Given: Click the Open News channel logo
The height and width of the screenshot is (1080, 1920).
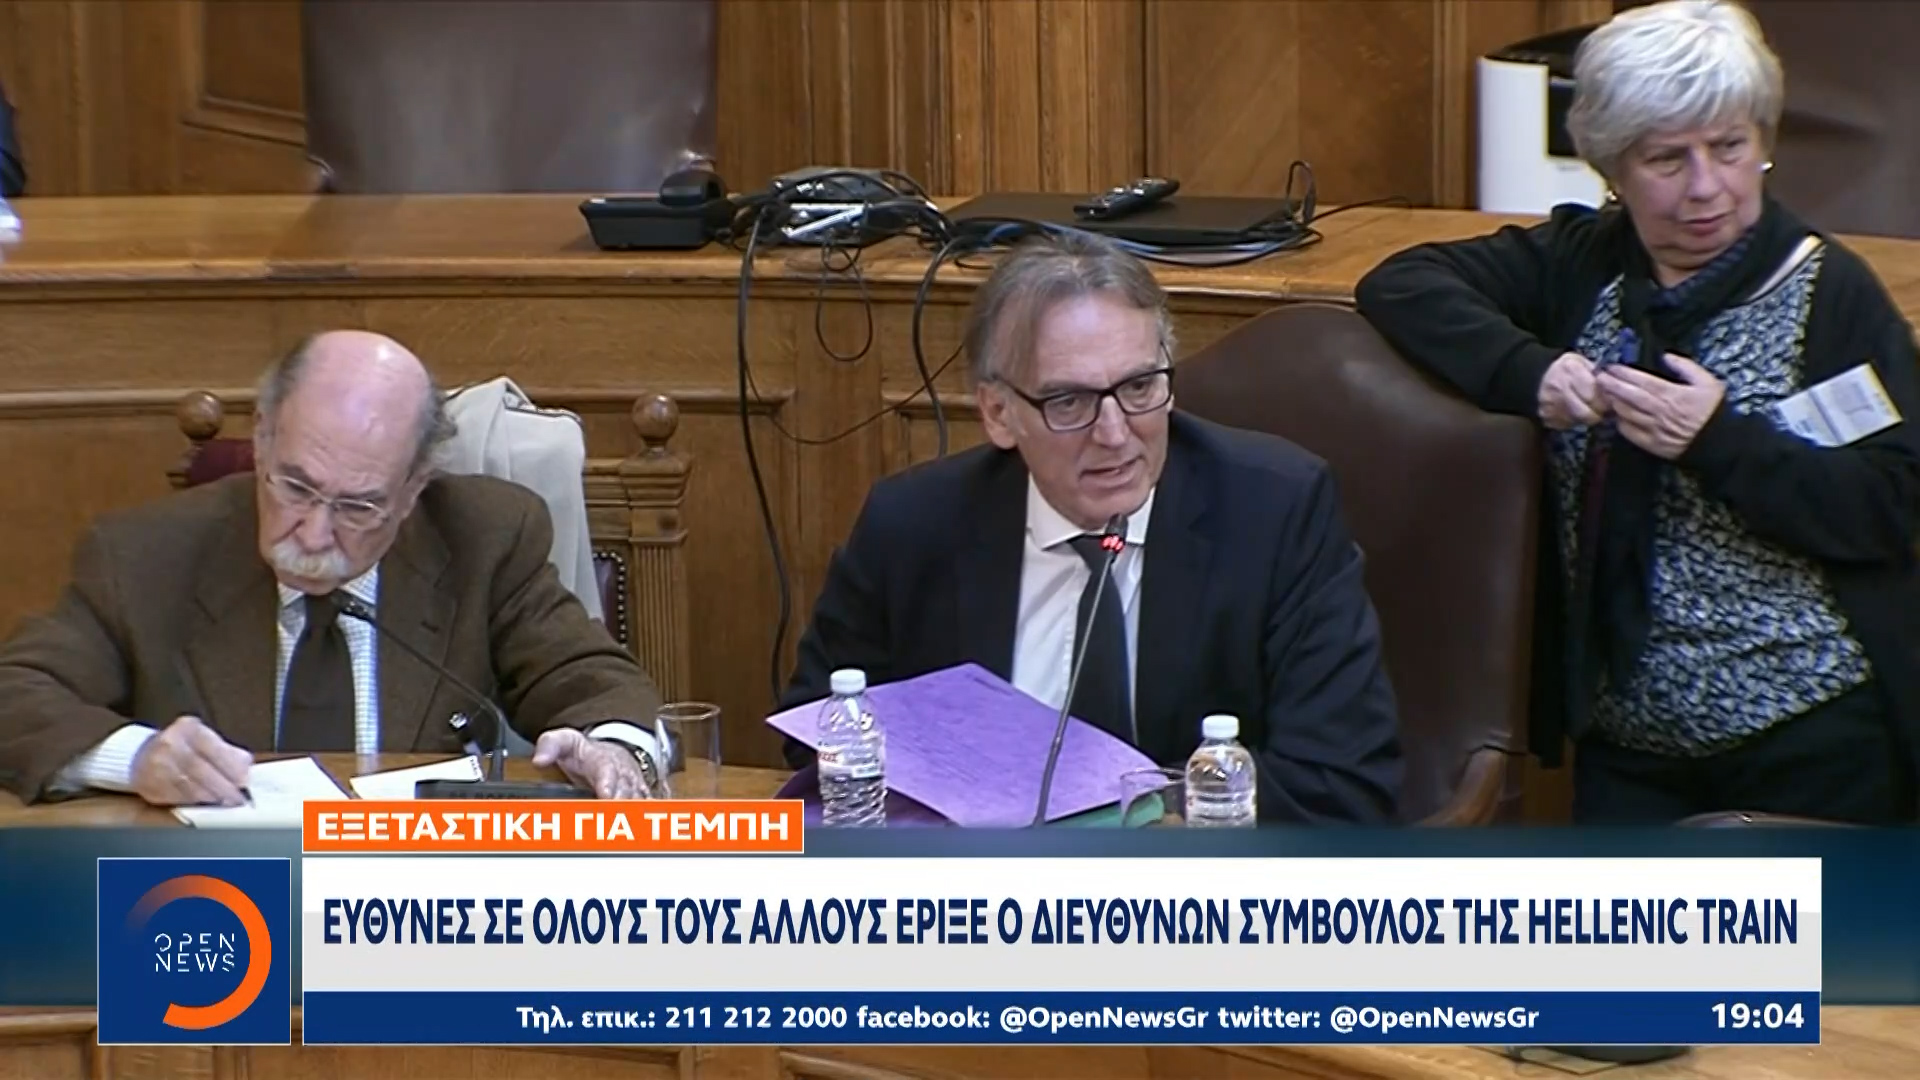Looking at the screenshot, I should 194,951.
